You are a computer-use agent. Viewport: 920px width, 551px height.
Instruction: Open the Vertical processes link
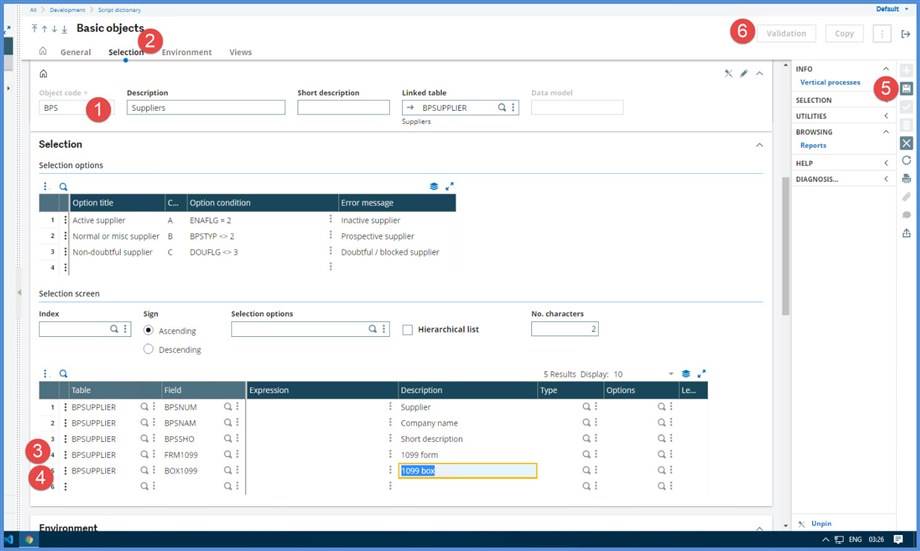point(830,83)
